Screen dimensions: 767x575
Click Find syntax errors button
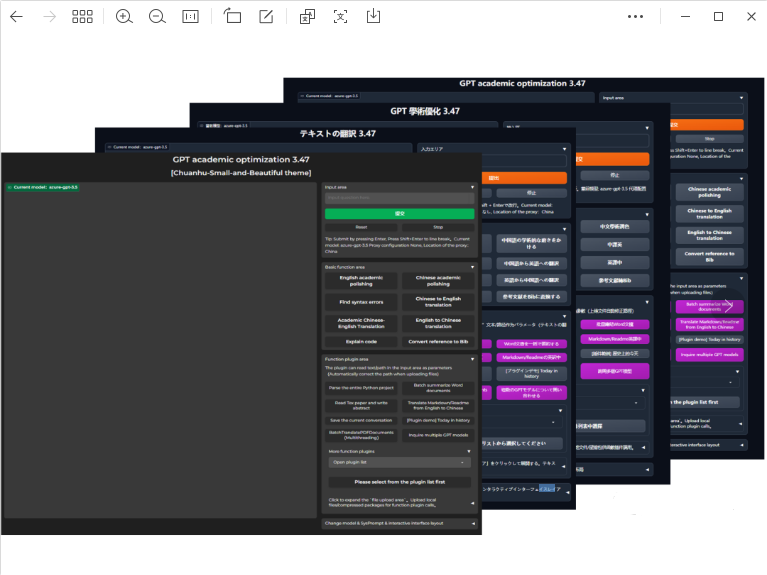361,302
